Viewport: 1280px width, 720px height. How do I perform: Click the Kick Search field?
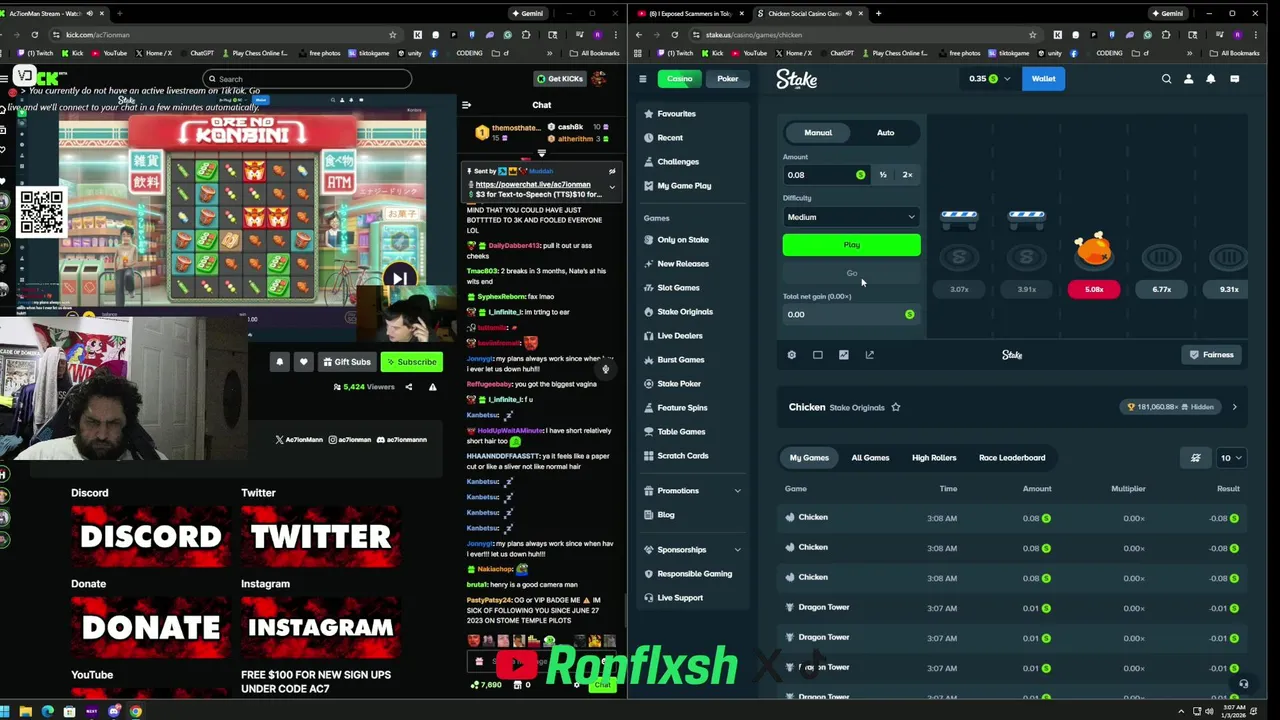(307, 79)
